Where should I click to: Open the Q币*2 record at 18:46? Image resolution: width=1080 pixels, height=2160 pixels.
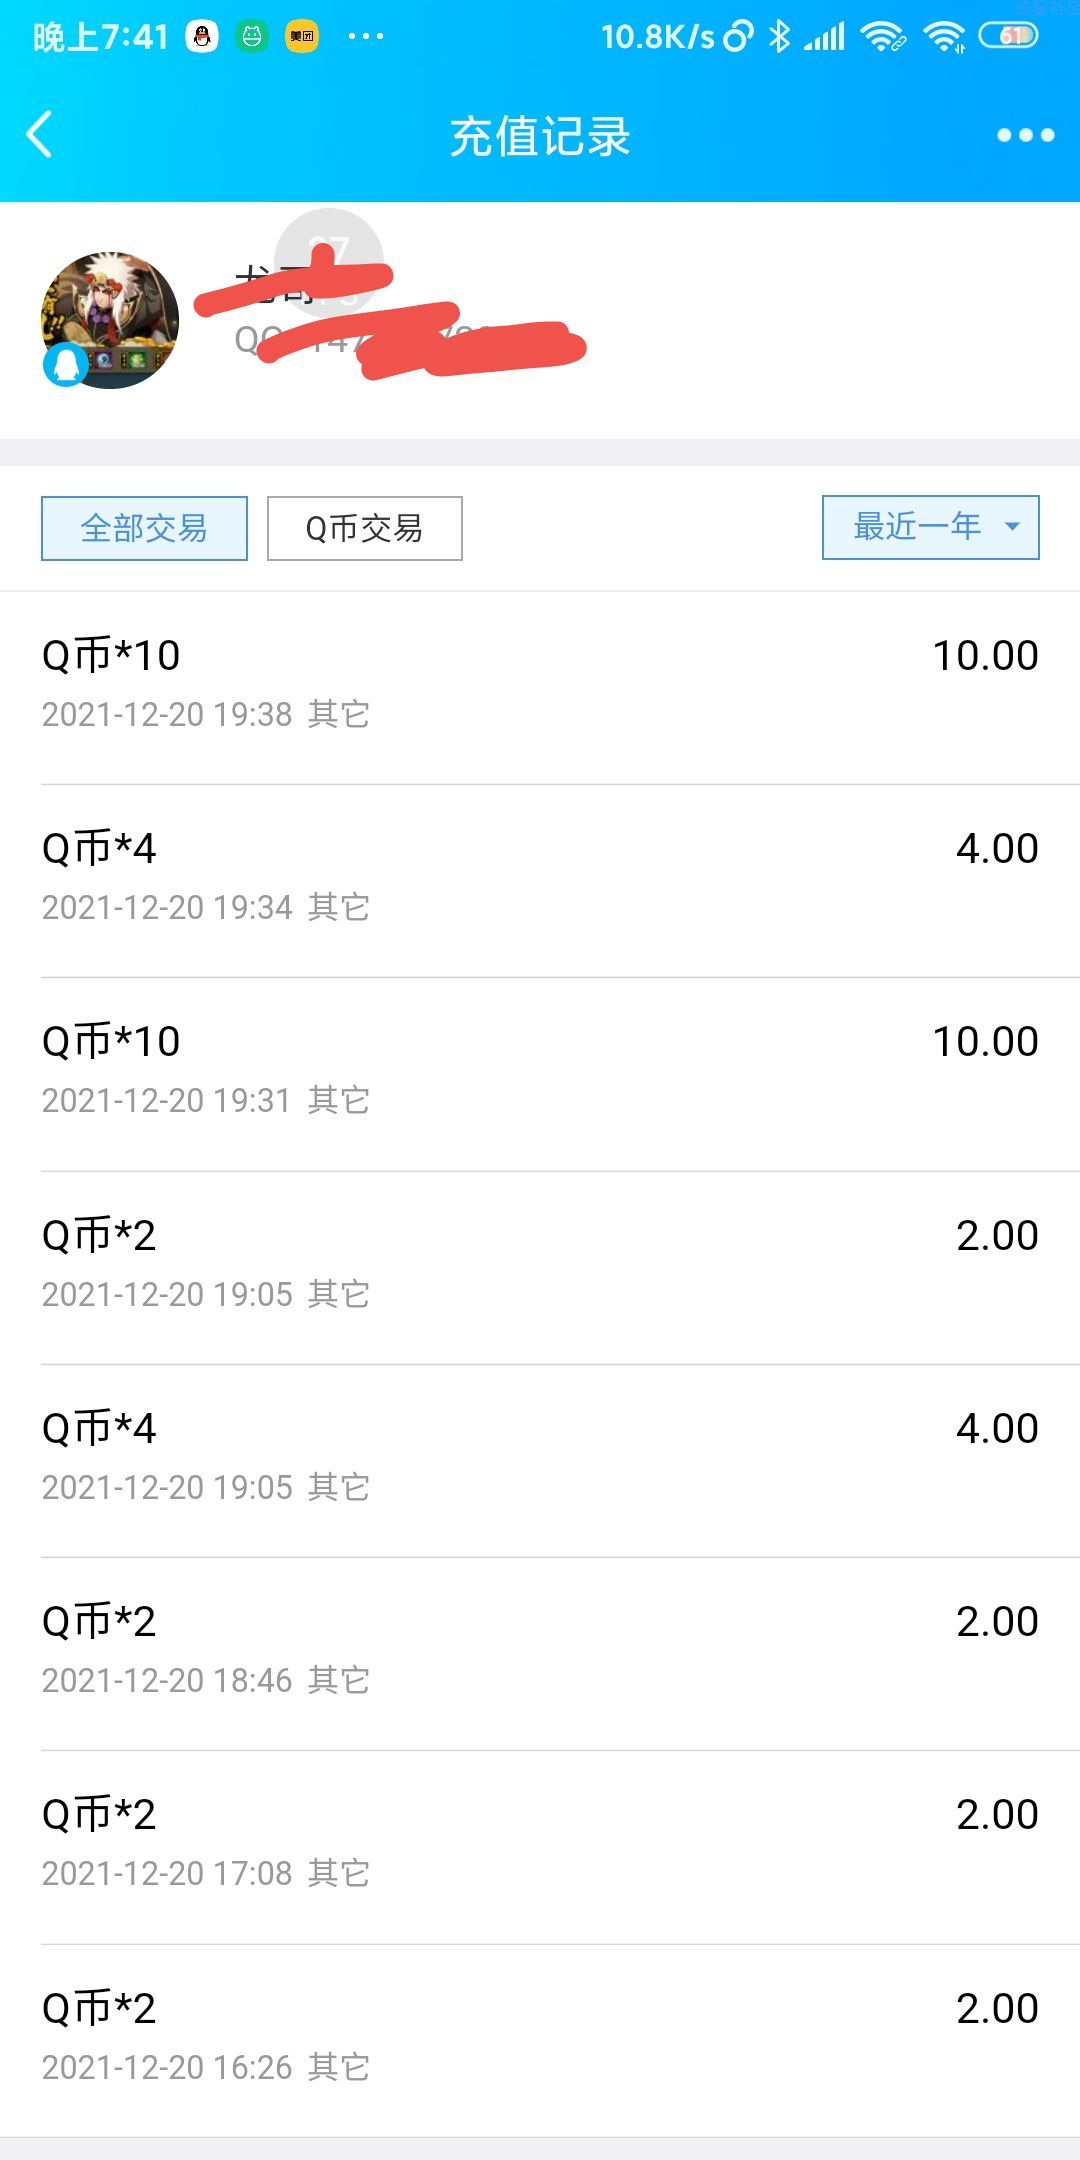(x=540, y=1649)
